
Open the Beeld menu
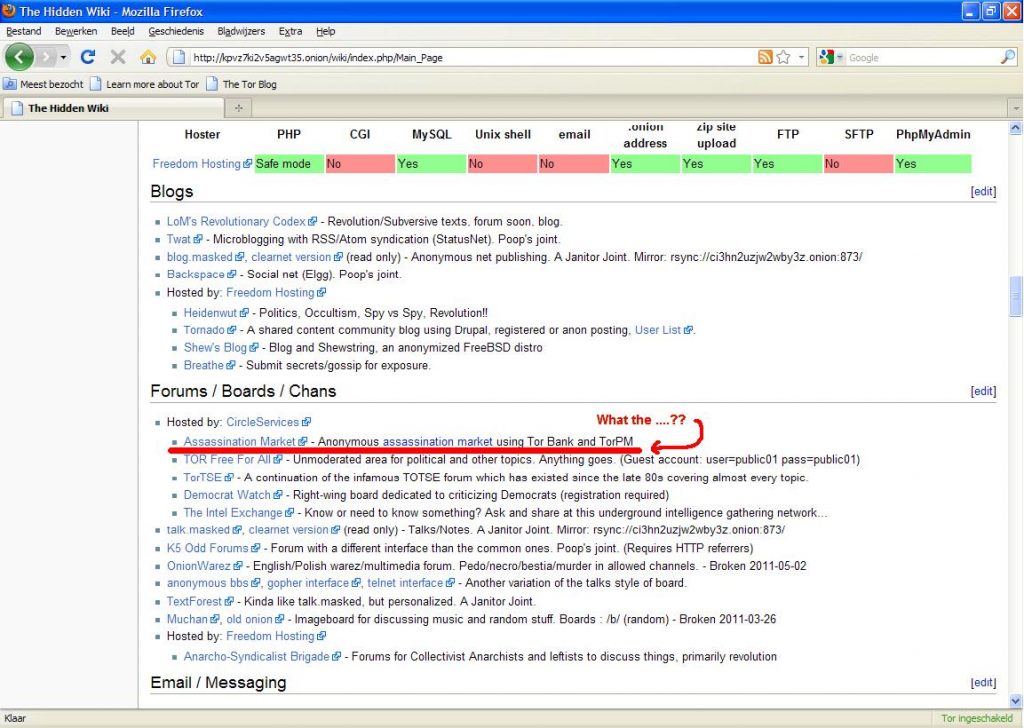coord(122,31)
